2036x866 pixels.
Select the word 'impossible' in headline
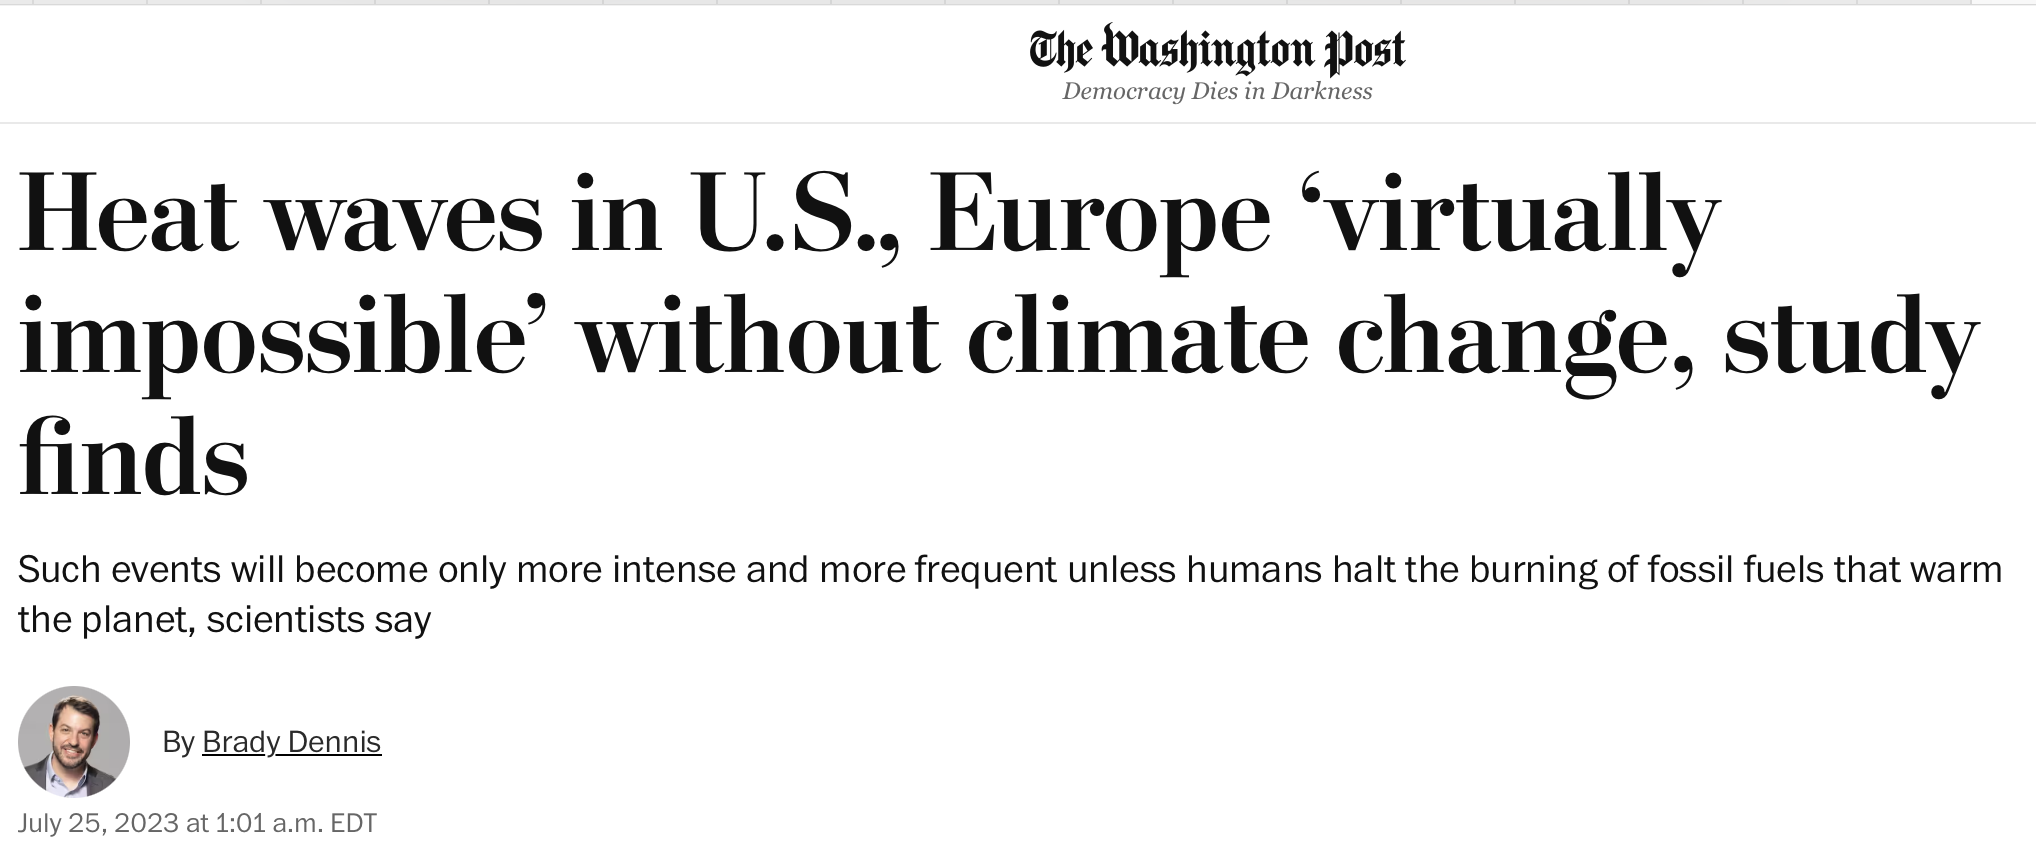click(272, 340)
